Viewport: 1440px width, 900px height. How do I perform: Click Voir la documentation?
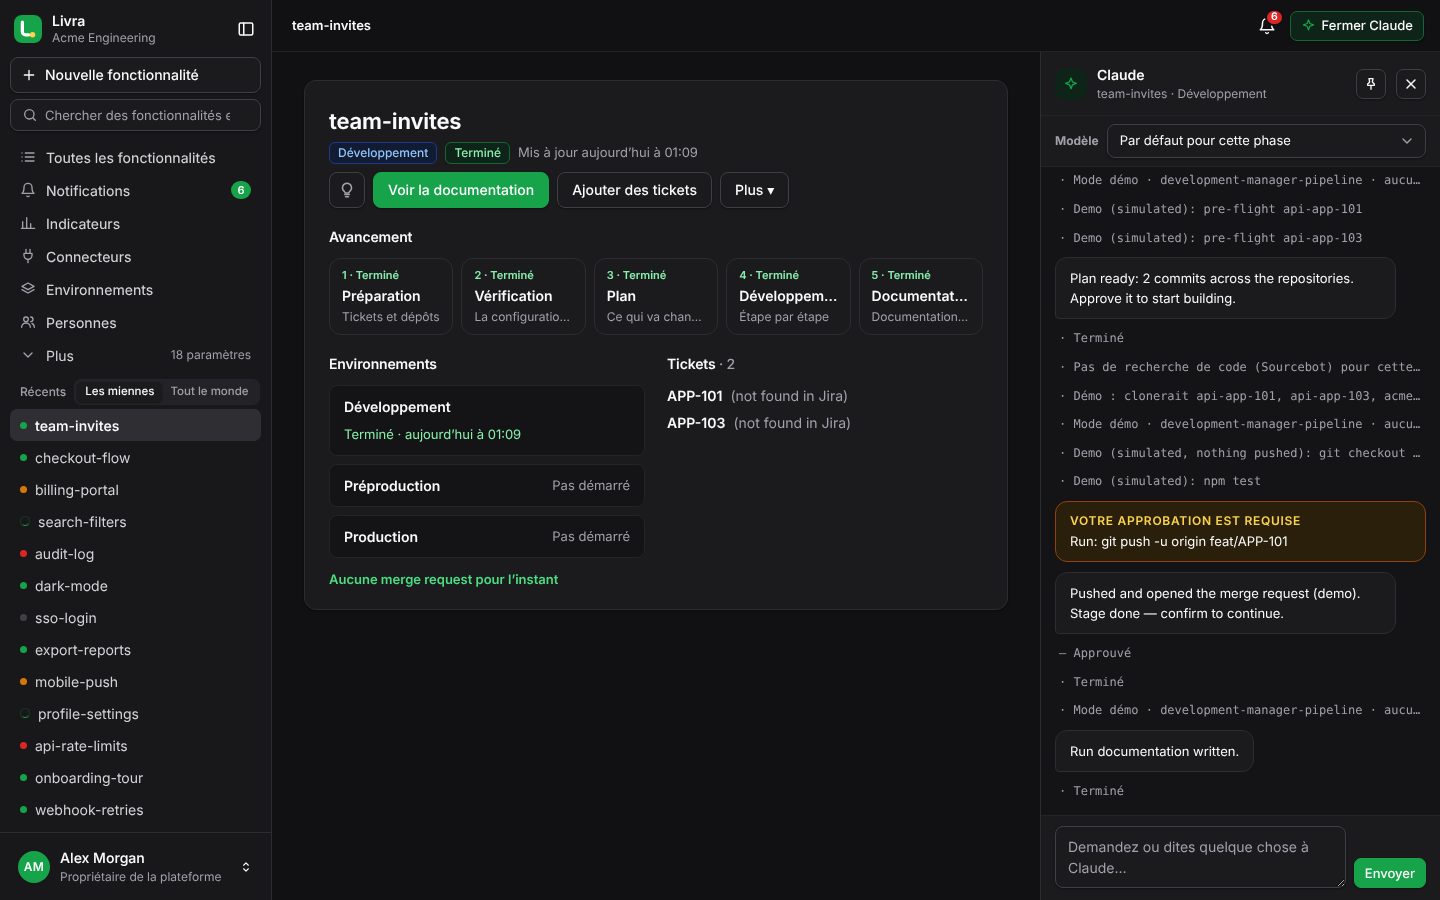coord(461,190)
